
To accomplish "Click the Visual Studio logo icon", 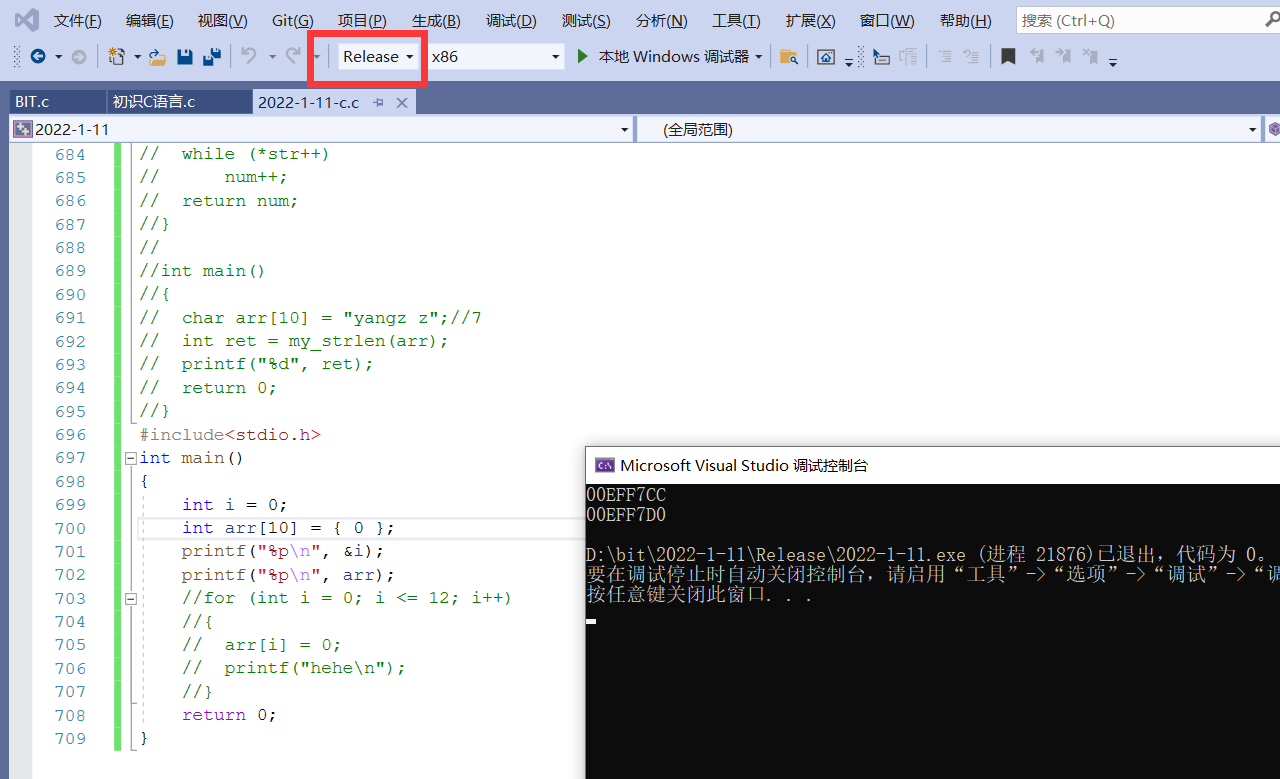I will [27, 20].
